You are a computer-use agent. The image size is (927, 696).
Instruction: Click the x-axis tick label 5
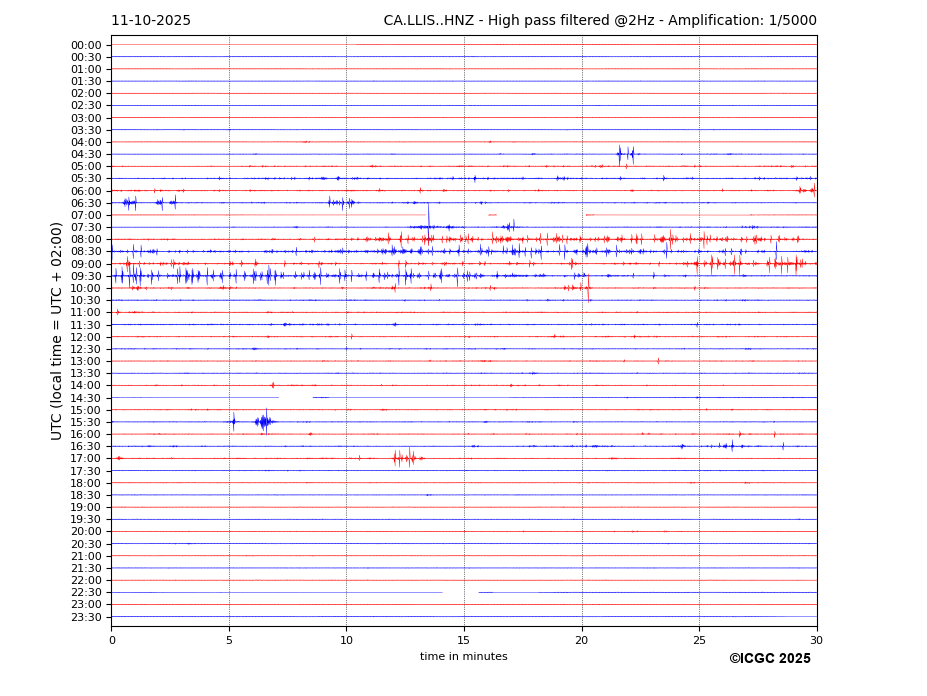pyautogui.click(x=229, y=640)
